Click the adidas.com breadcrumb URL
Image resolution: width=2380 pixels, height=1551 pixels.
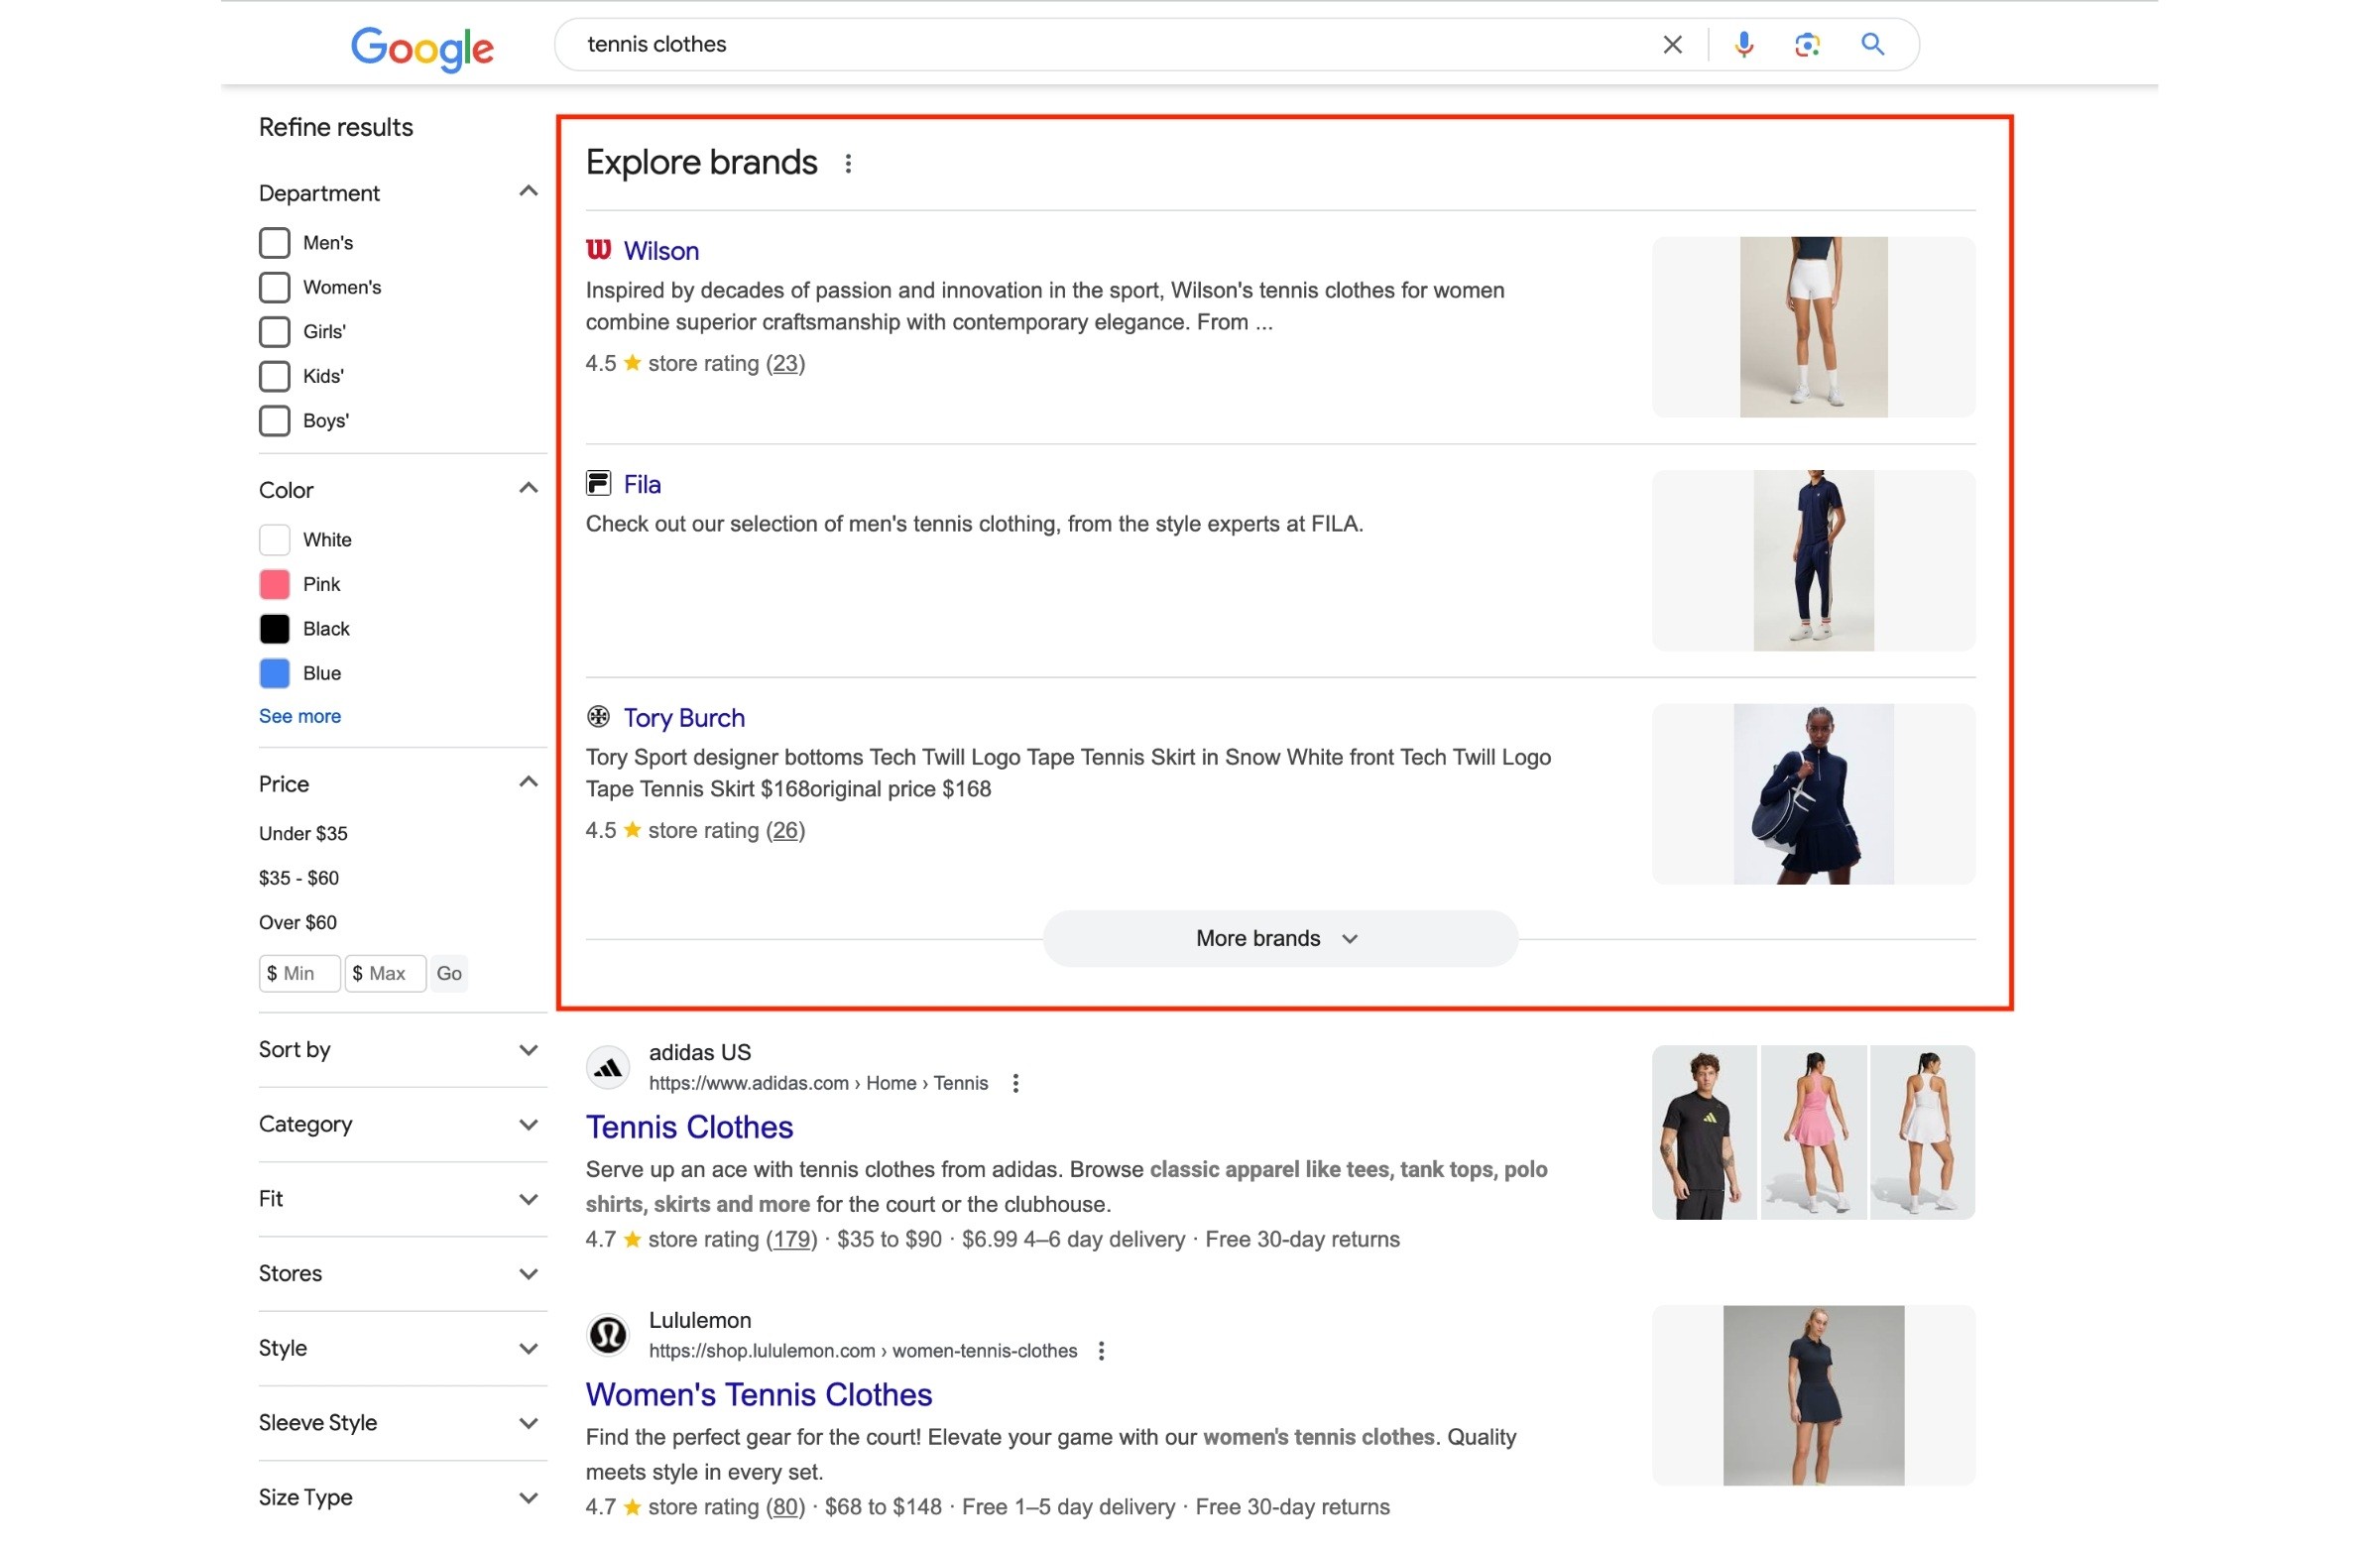[818, 1083]
